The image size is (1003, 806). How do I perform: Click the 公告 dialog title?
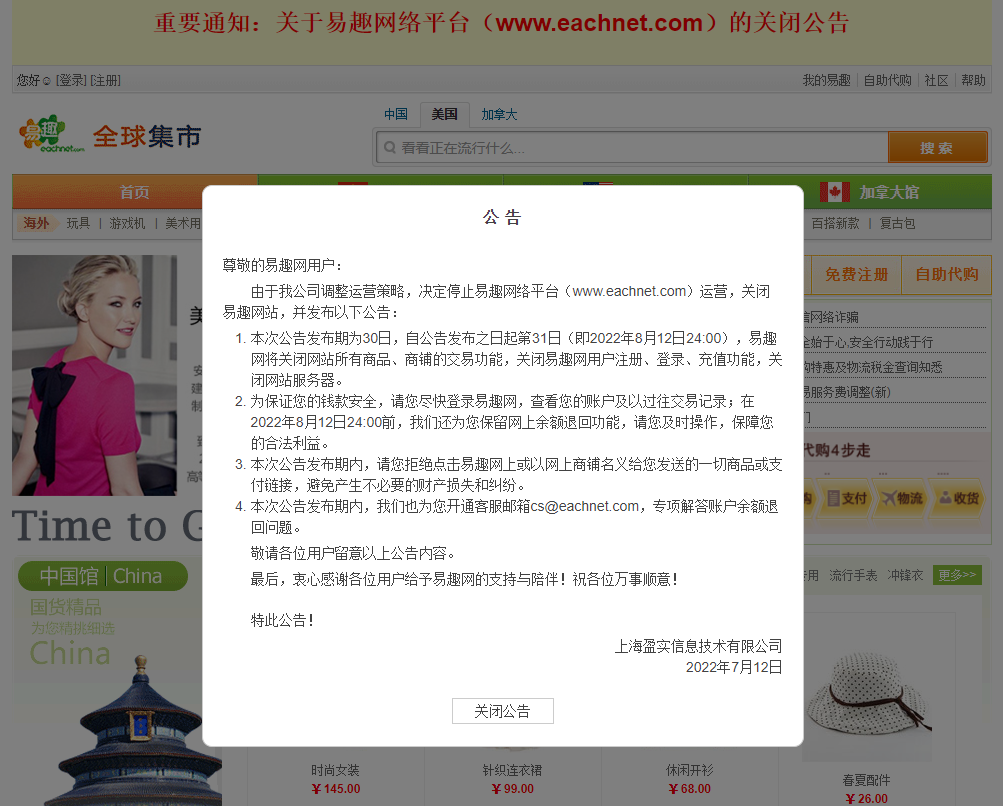click(x=502, y=217)
